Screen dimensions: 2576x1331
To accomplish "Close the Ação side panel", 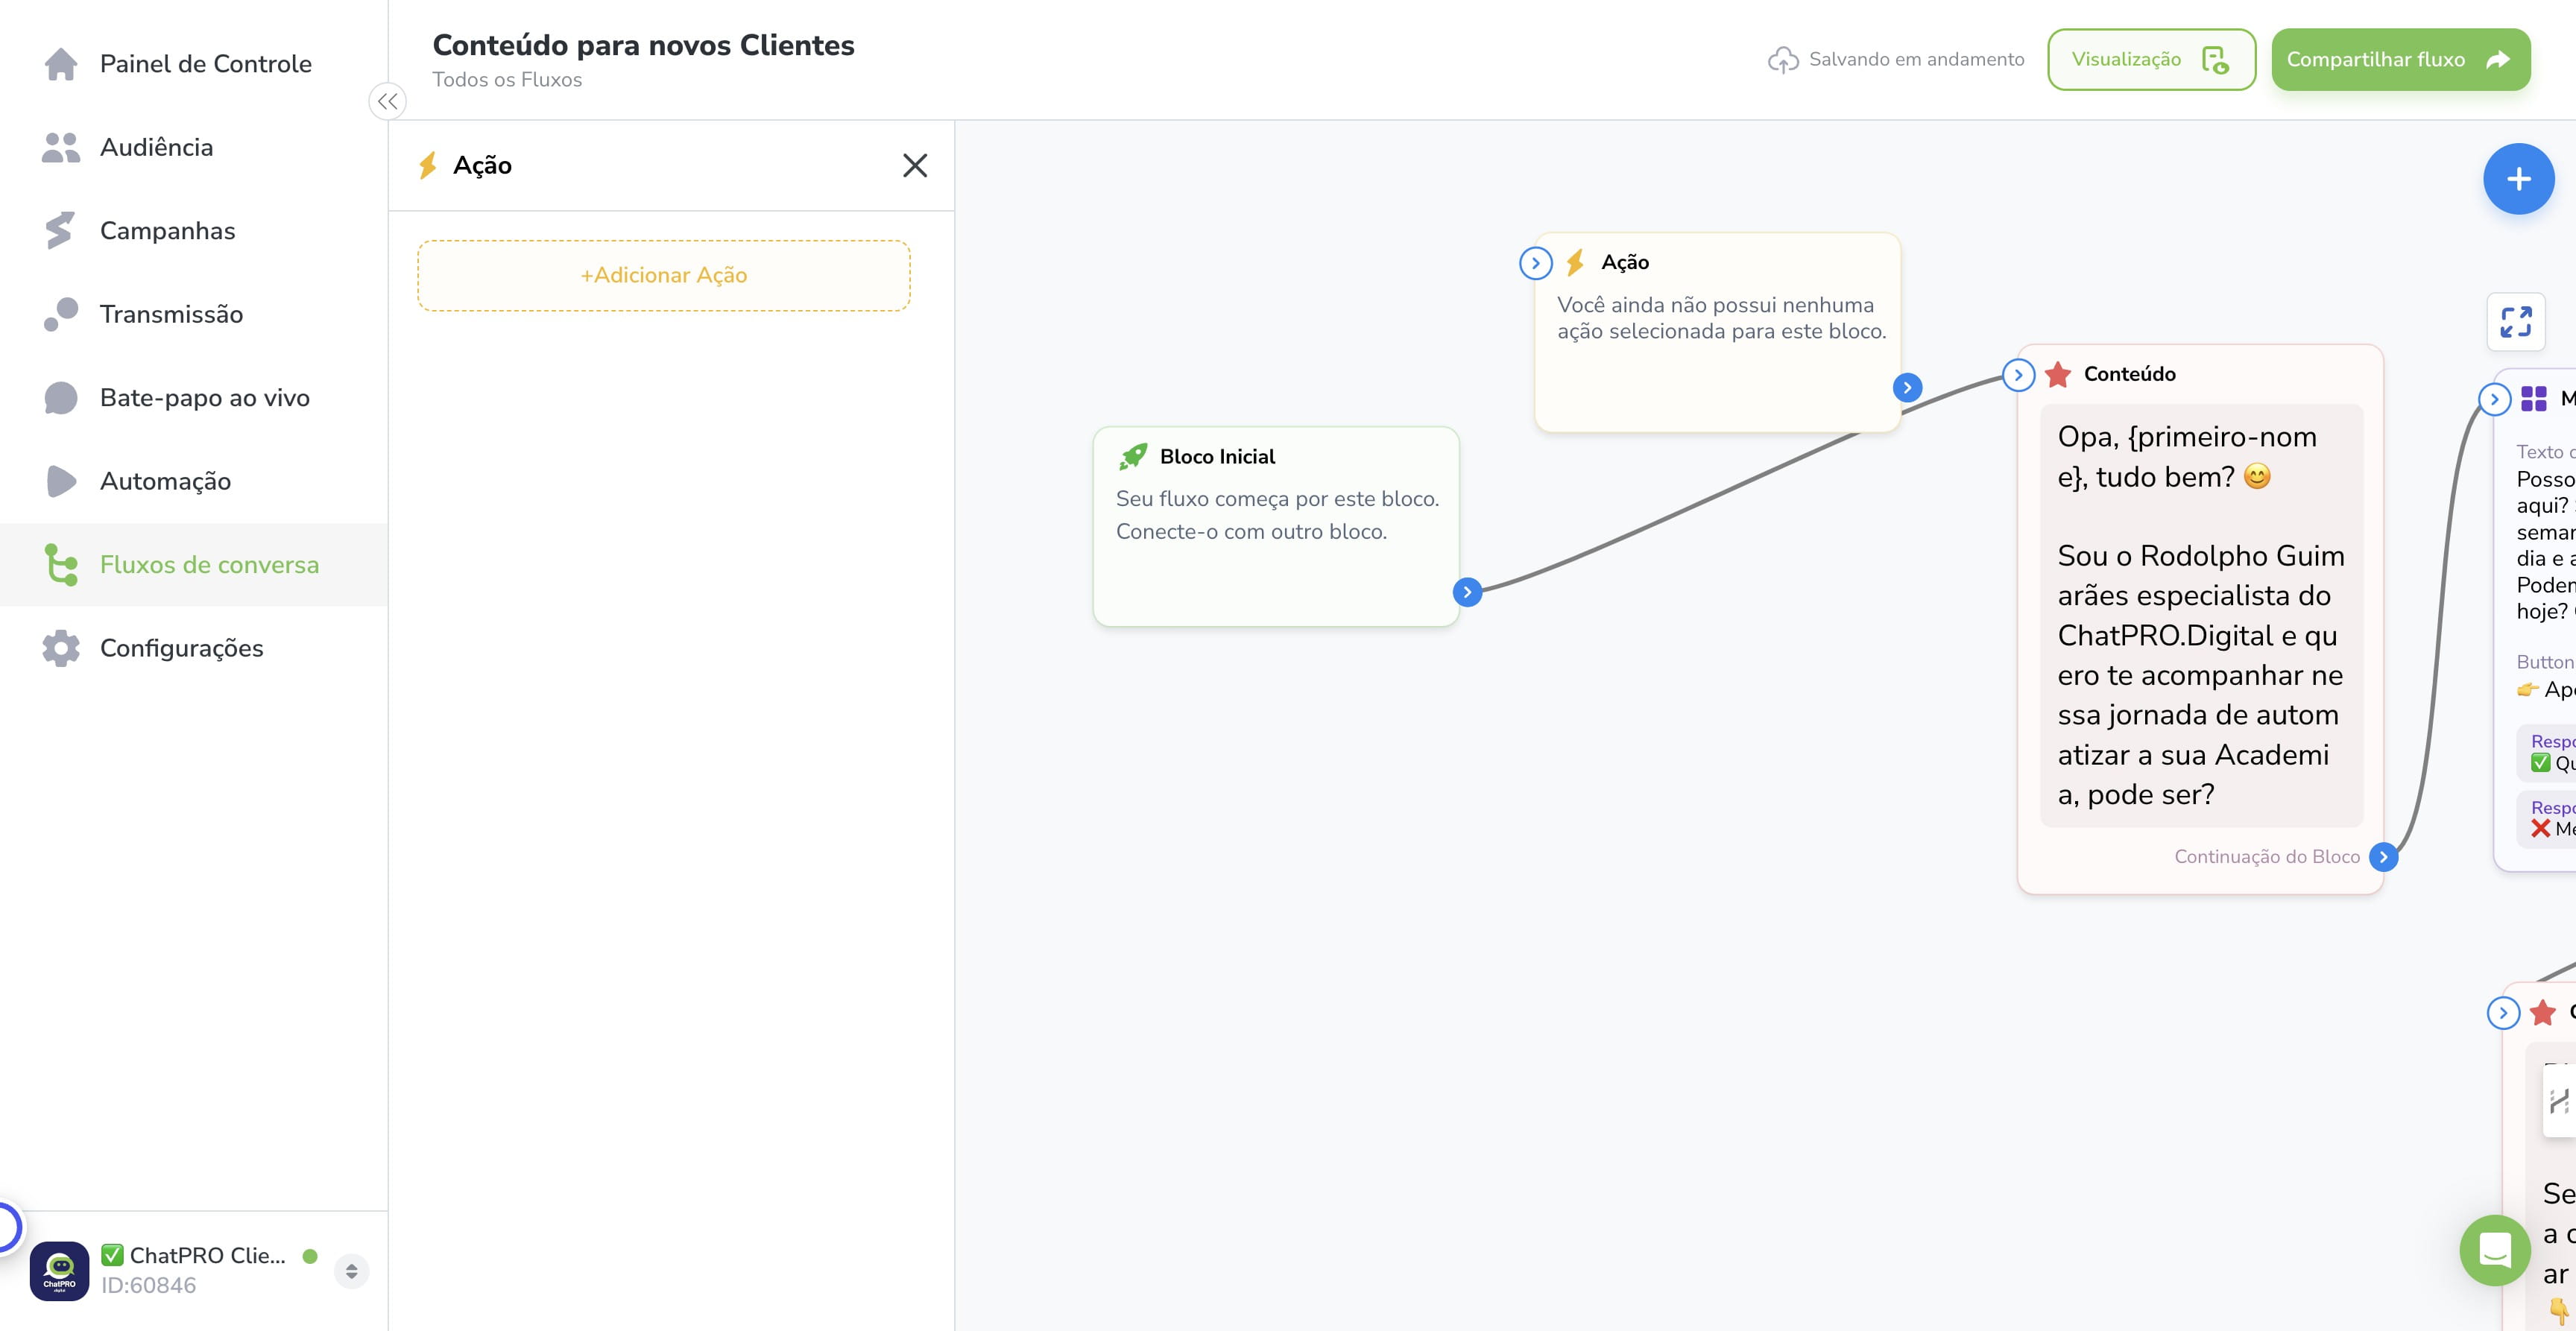I will coord(915,165).
